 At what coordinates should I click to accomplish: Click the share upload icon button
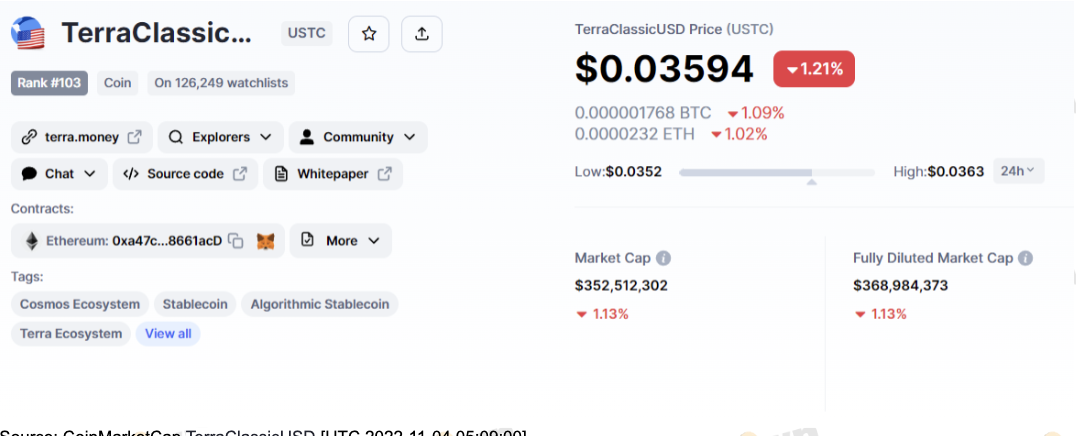pos(421,34)
